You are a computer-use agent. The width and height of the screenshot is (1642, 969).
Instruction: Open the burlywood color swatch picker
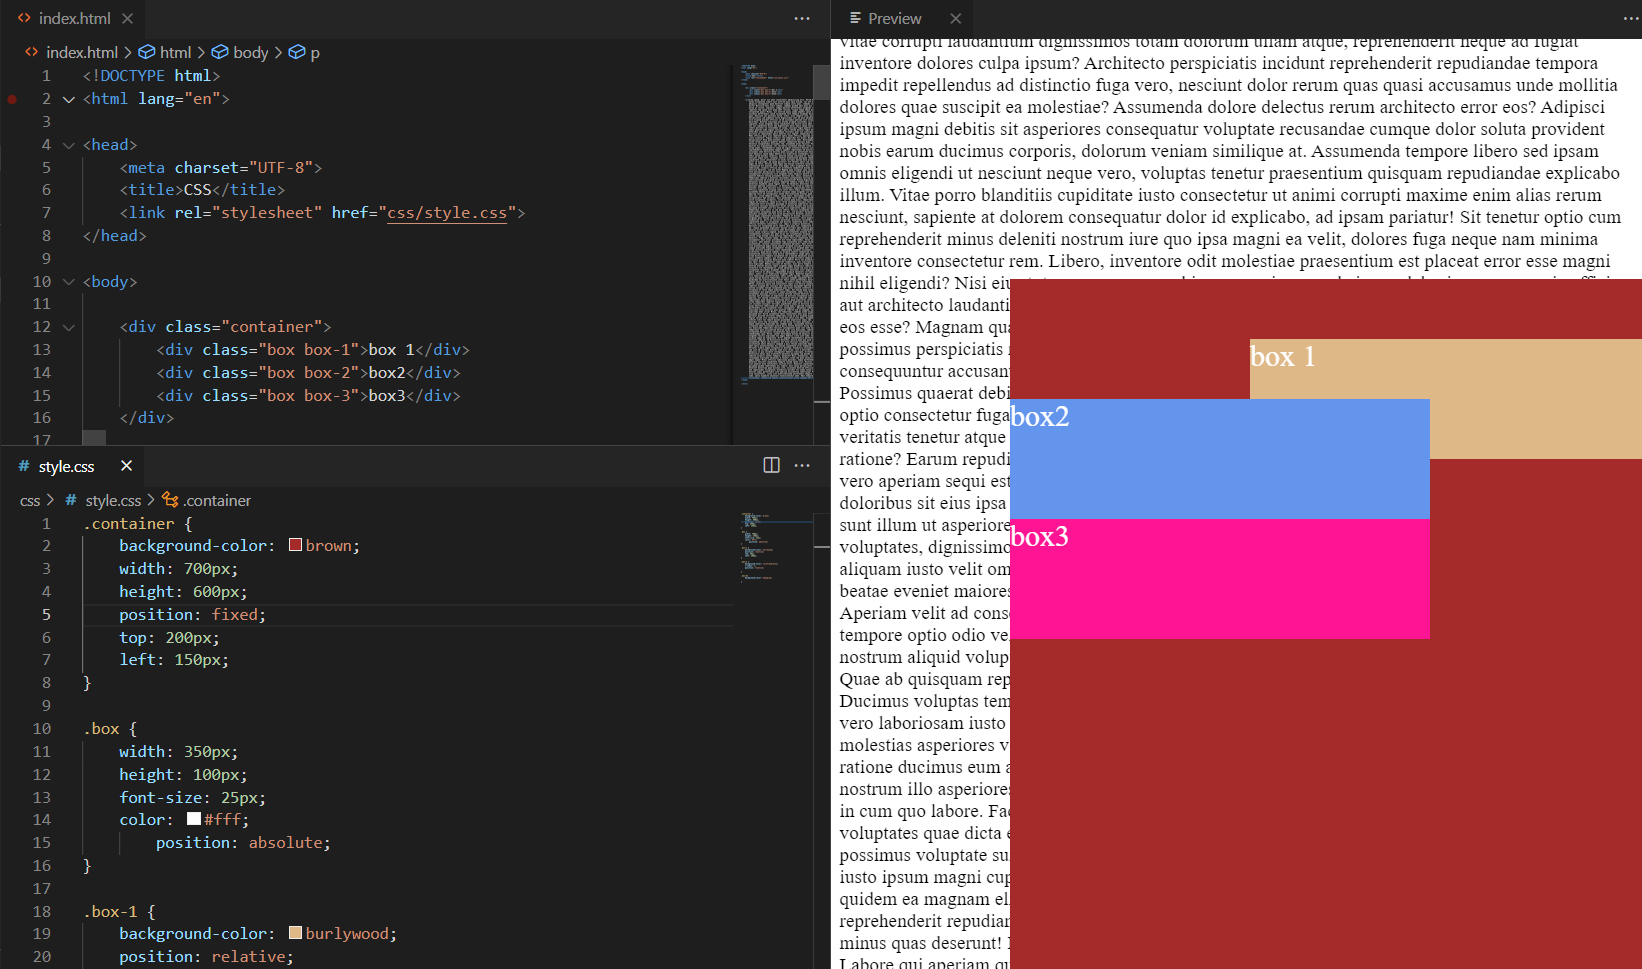[x=296, y=933]
